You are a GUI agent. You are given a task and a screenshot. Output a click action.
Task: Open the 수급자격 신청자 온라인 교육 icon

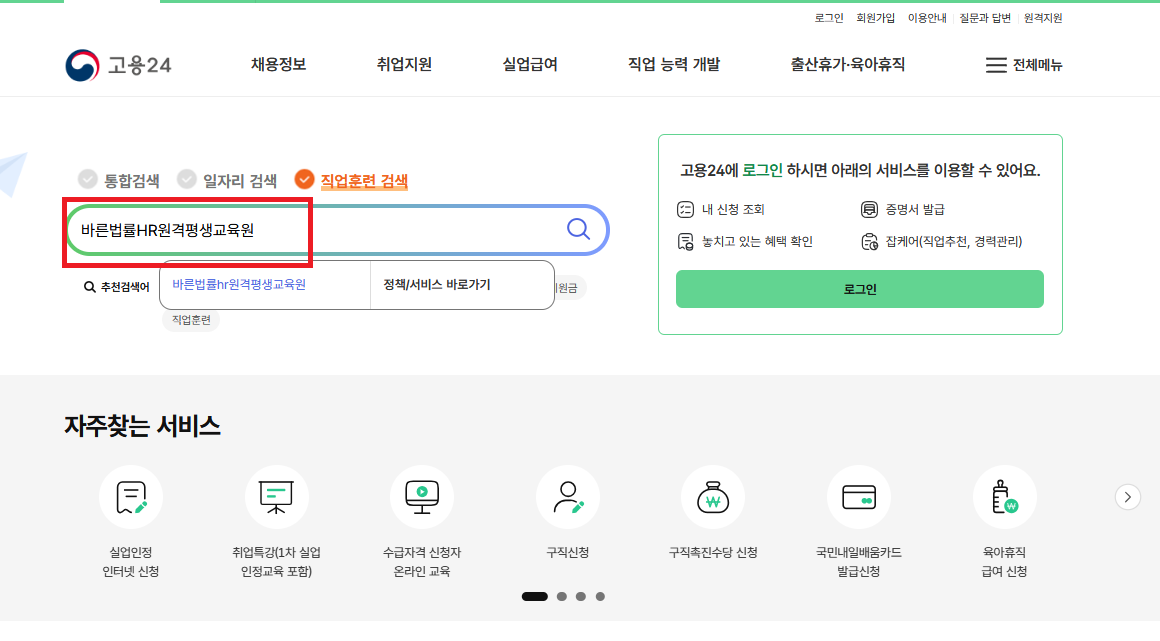point(422,497)
